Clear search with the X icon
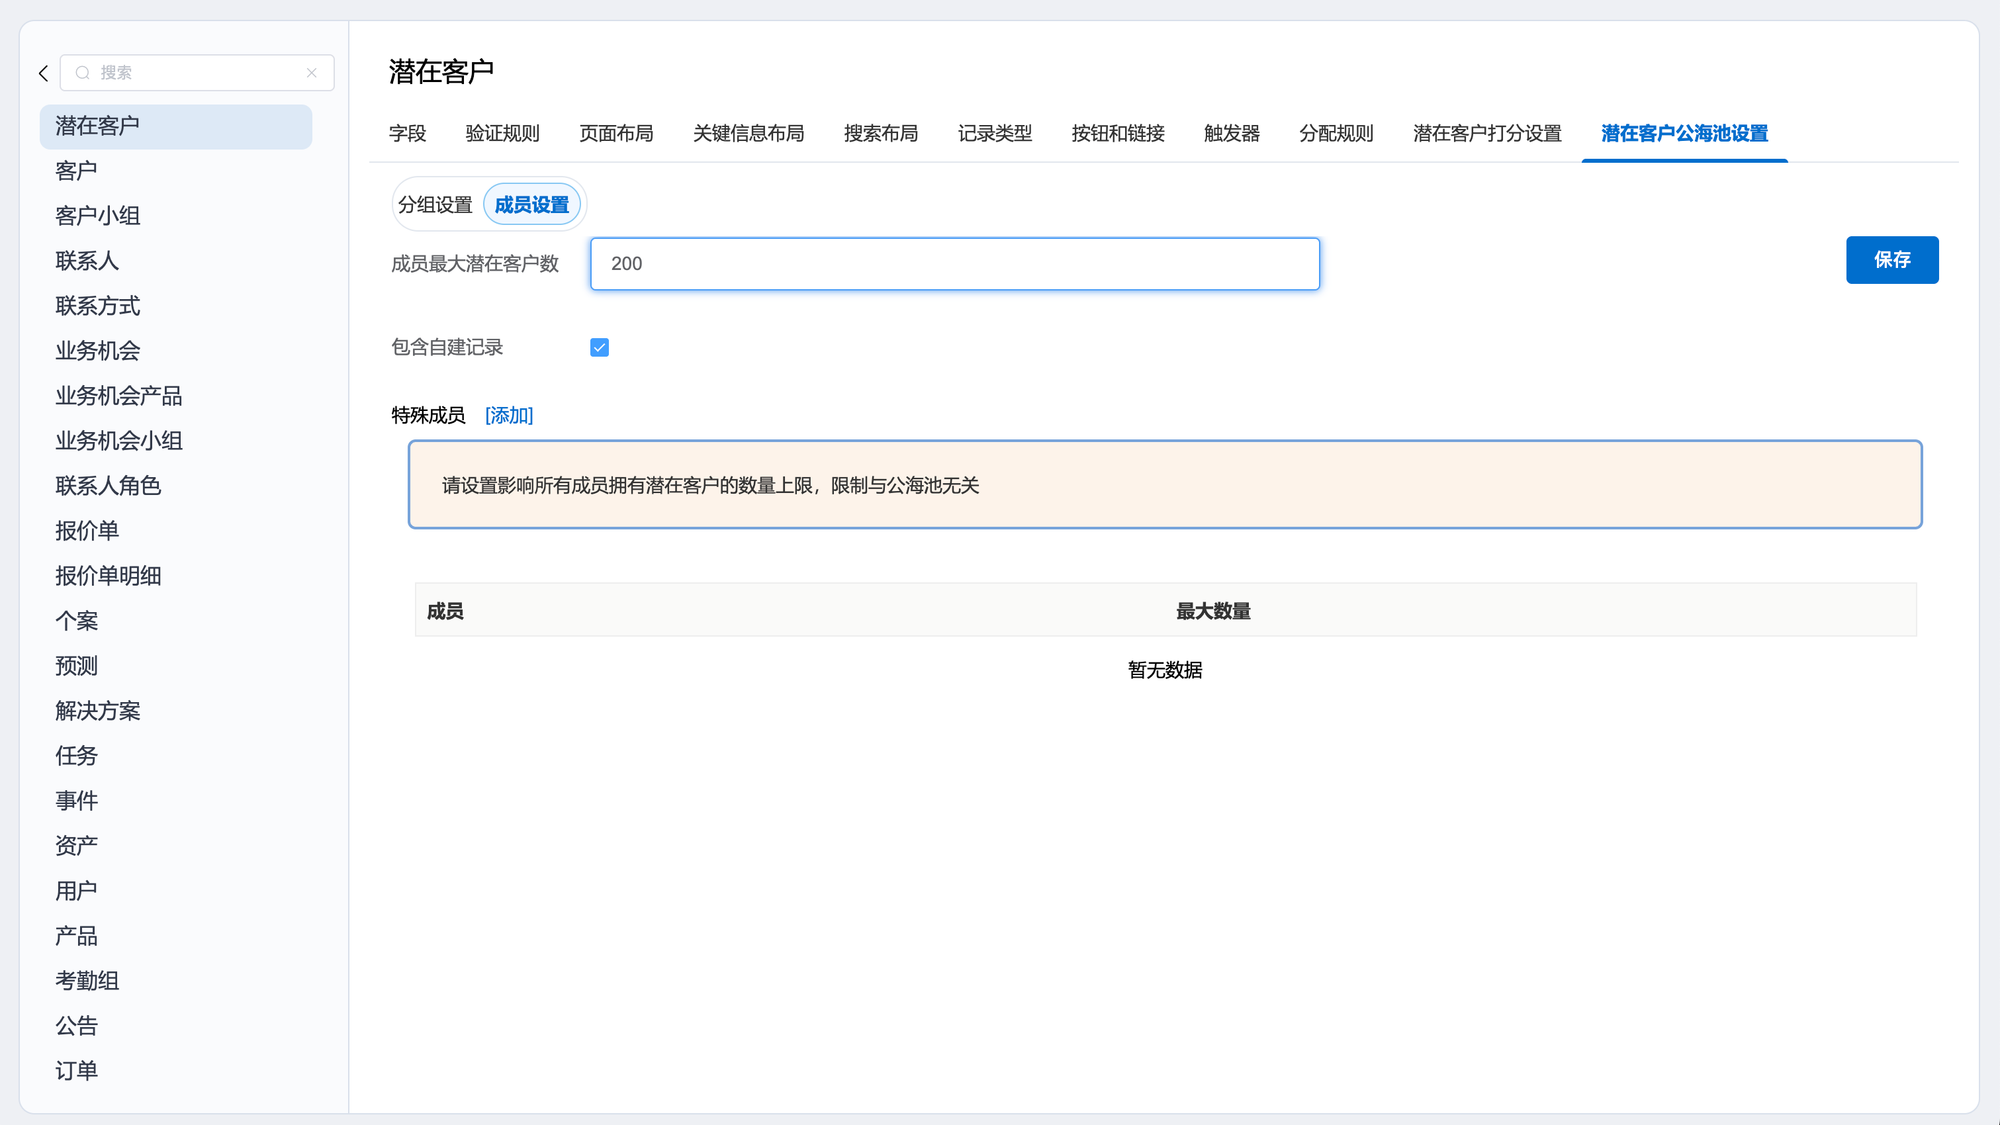 (312, 73)
